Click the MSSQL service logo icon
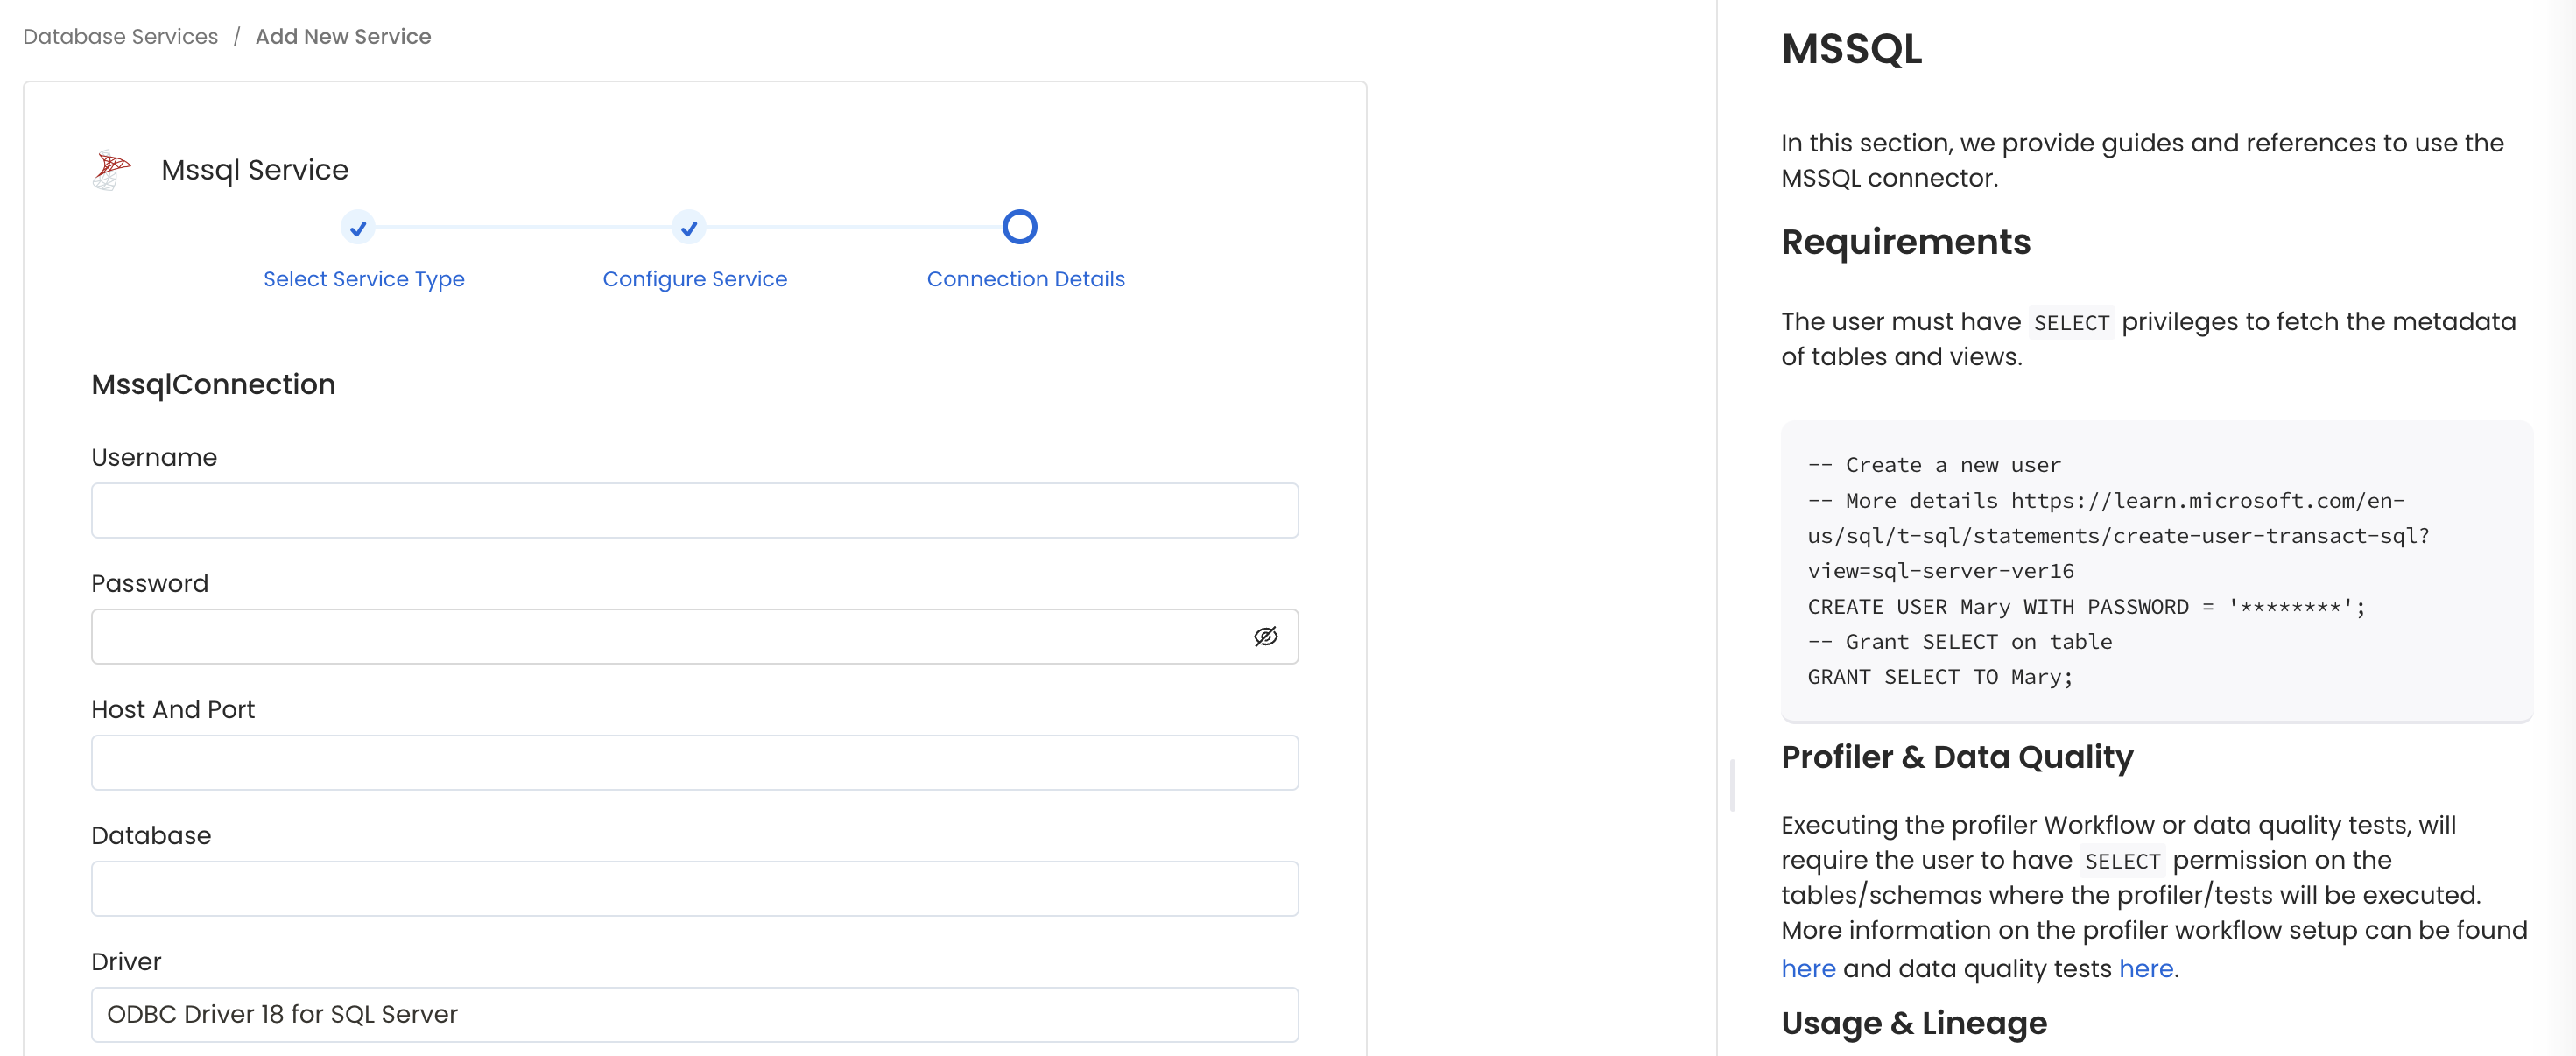 [x=111, y=168]
